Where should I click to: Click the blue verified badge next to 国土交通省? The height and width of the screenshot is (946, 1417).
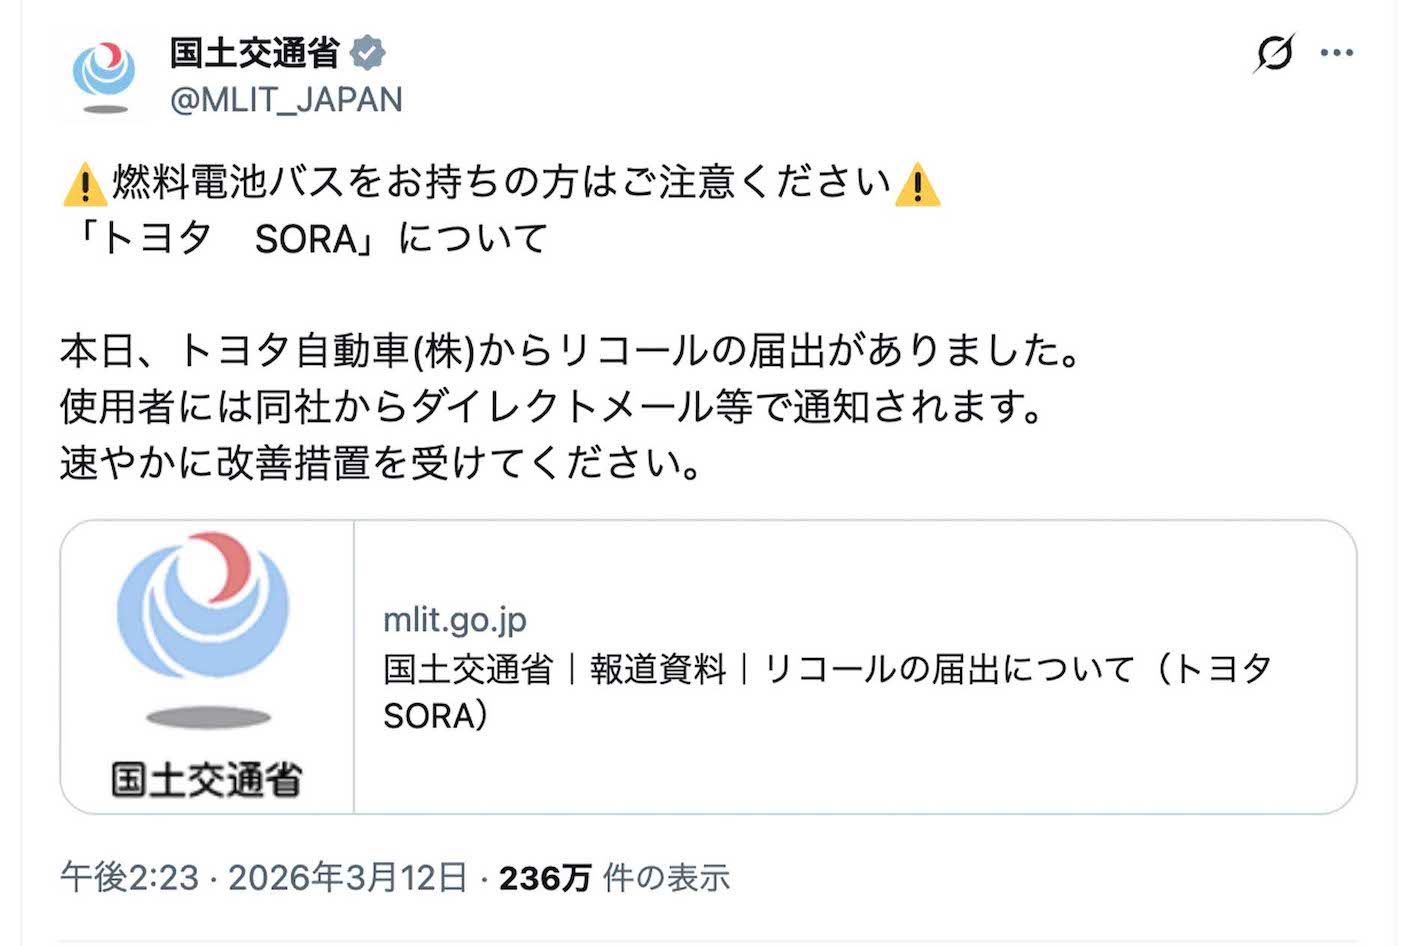370,55
